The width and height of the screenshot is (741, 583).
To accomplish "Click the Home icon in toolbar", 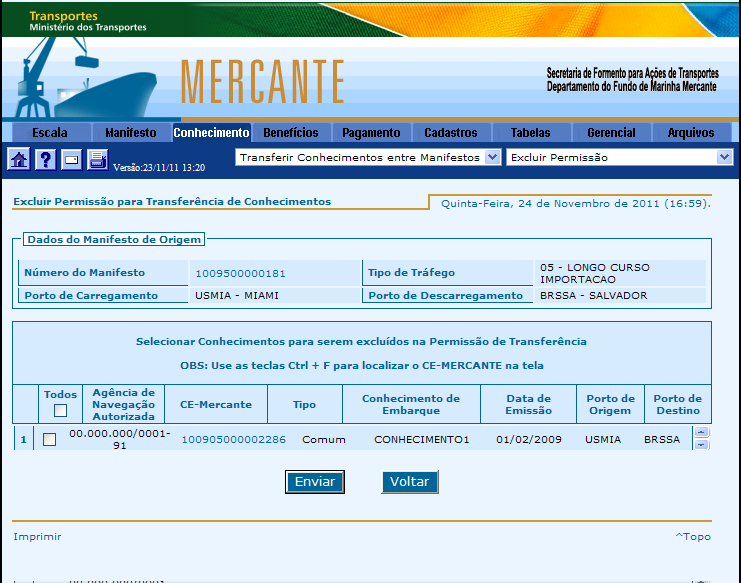I will point(18,160).
